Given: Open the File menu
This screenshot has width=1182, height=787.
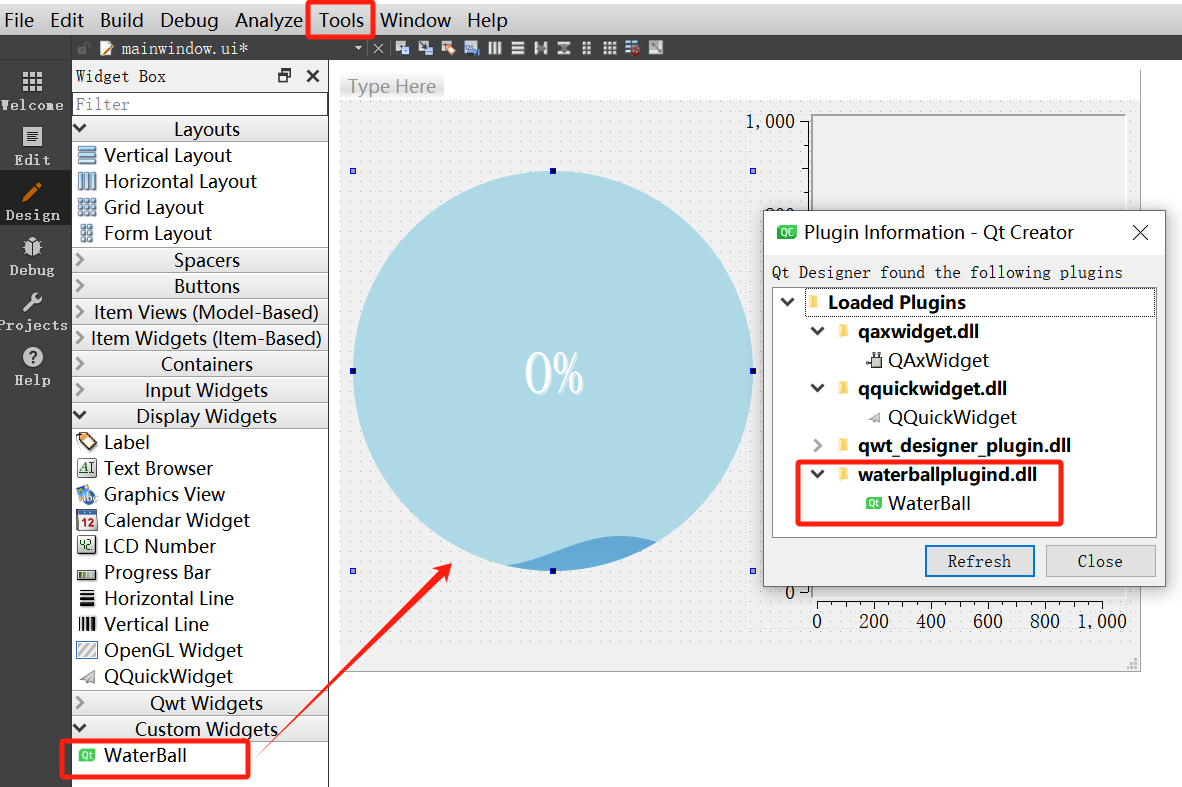Looking at the screenshot, I should coord(19,20).
